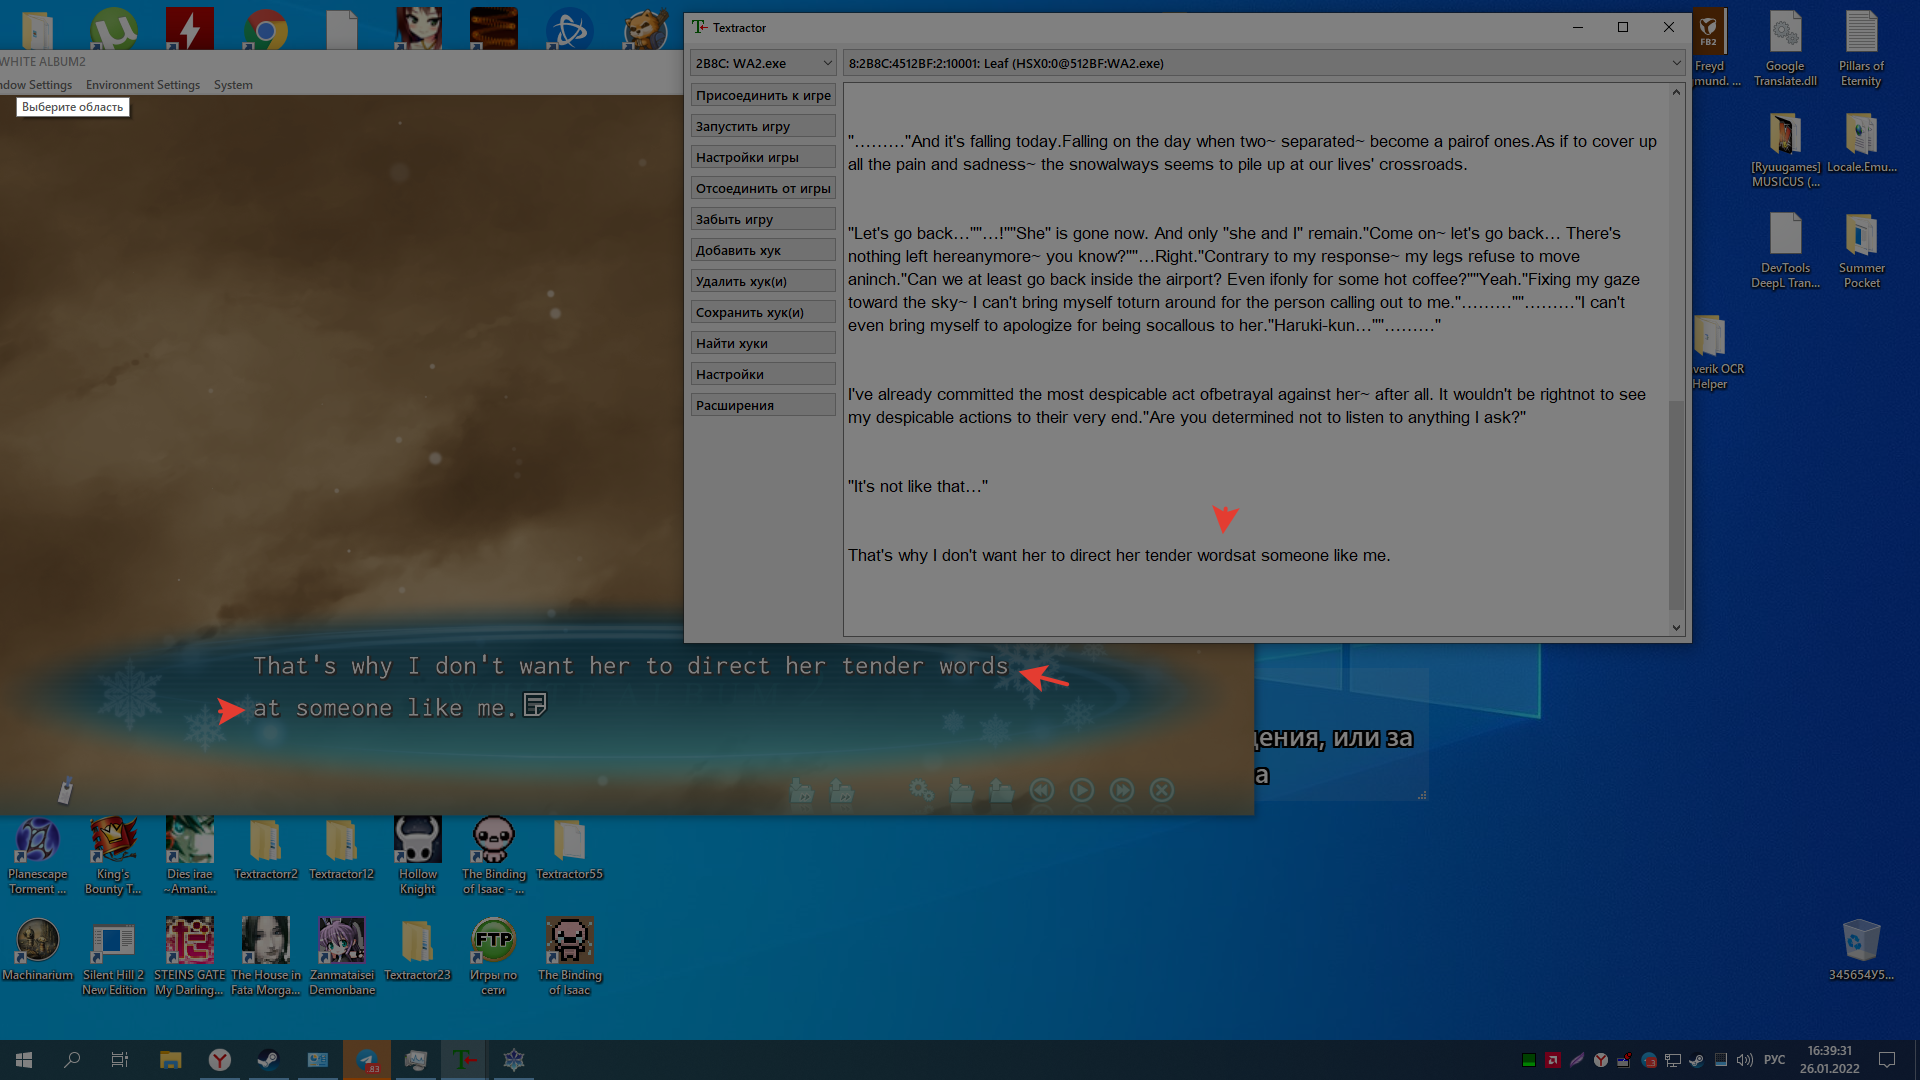Open 'Locale.Emu...' desktop icon

[x=1861, y=143]
